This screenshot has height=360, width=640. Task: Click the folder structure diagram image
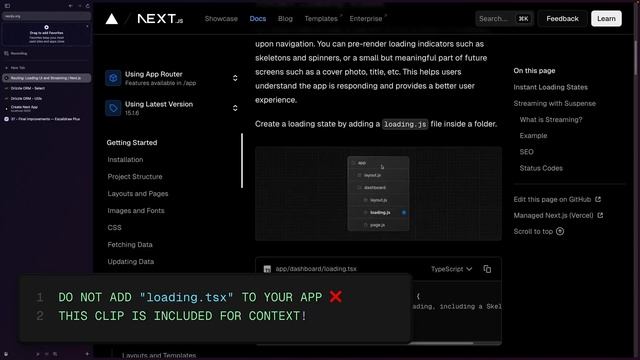coord(378,193)
